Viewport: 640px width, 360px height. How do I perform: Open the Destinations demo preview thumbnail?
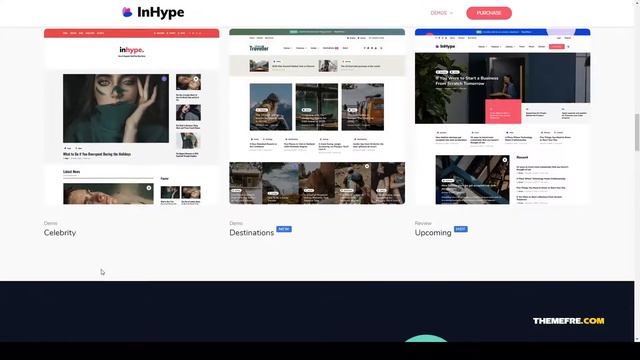pyautogui.click(x=317, y=116)
